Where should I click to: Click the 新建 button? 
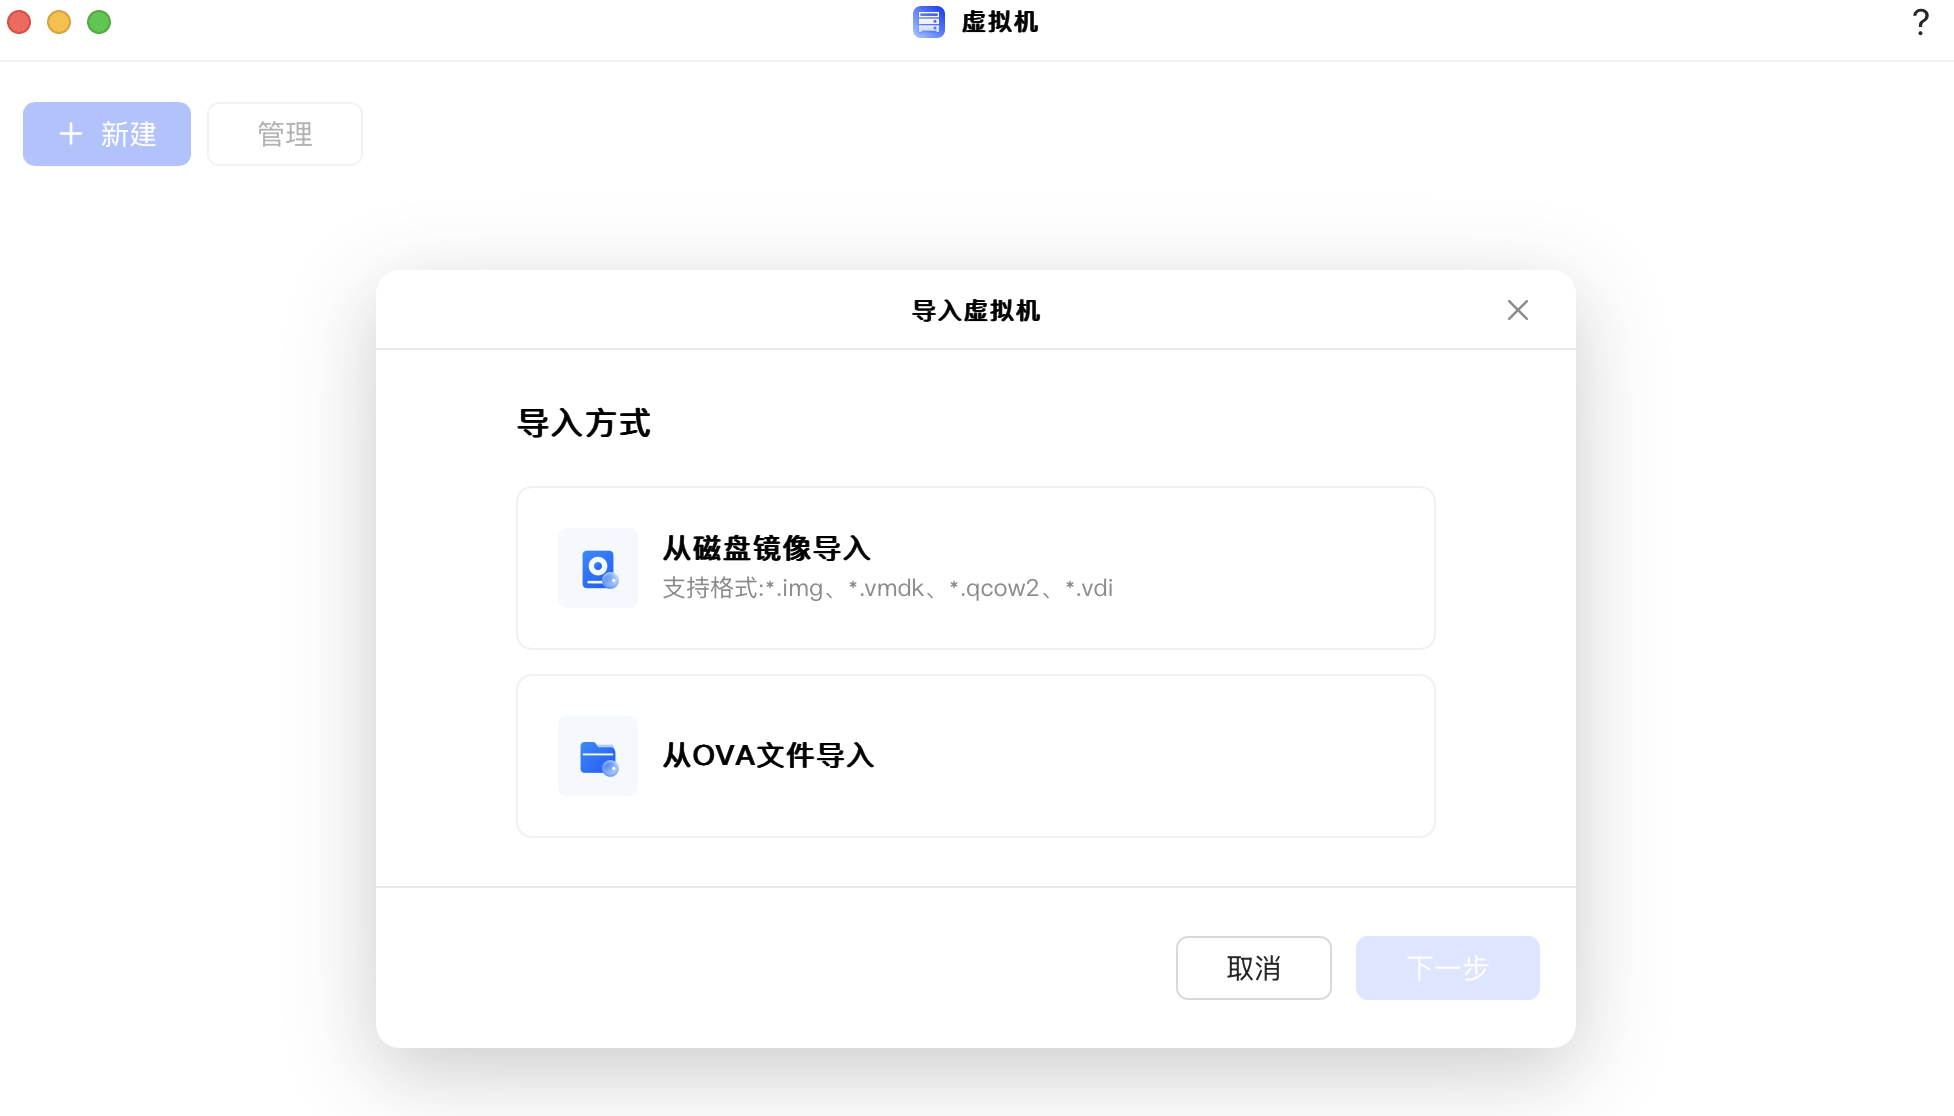point(107,134)
